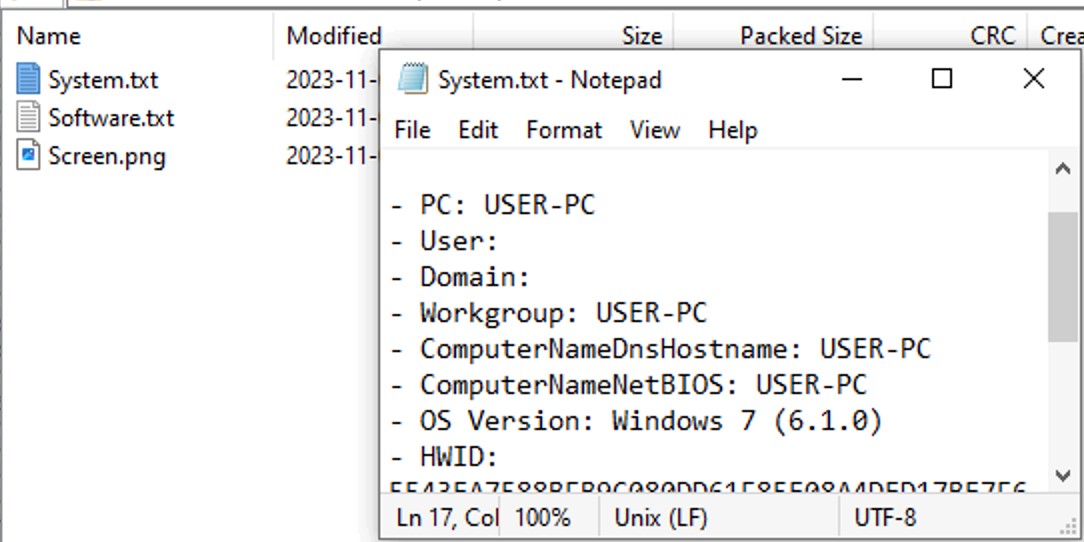Maximize the Notepad window

pos(942,79)
